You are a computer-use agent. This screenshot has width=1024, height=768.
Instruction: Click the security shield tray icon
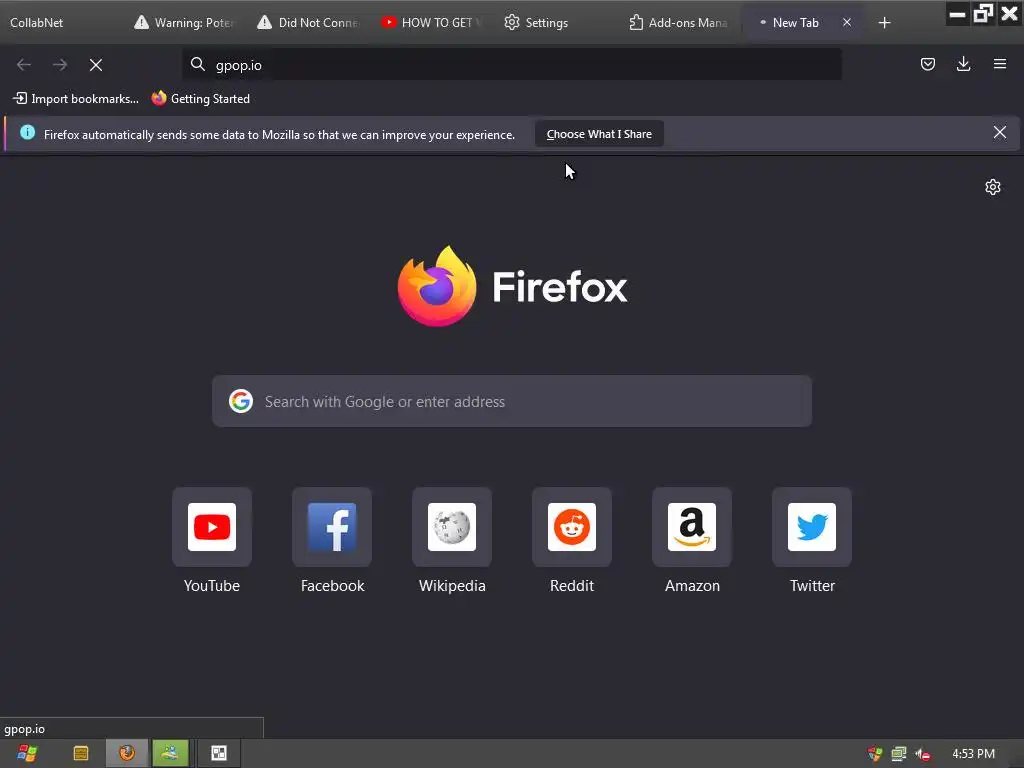(874, 754)
